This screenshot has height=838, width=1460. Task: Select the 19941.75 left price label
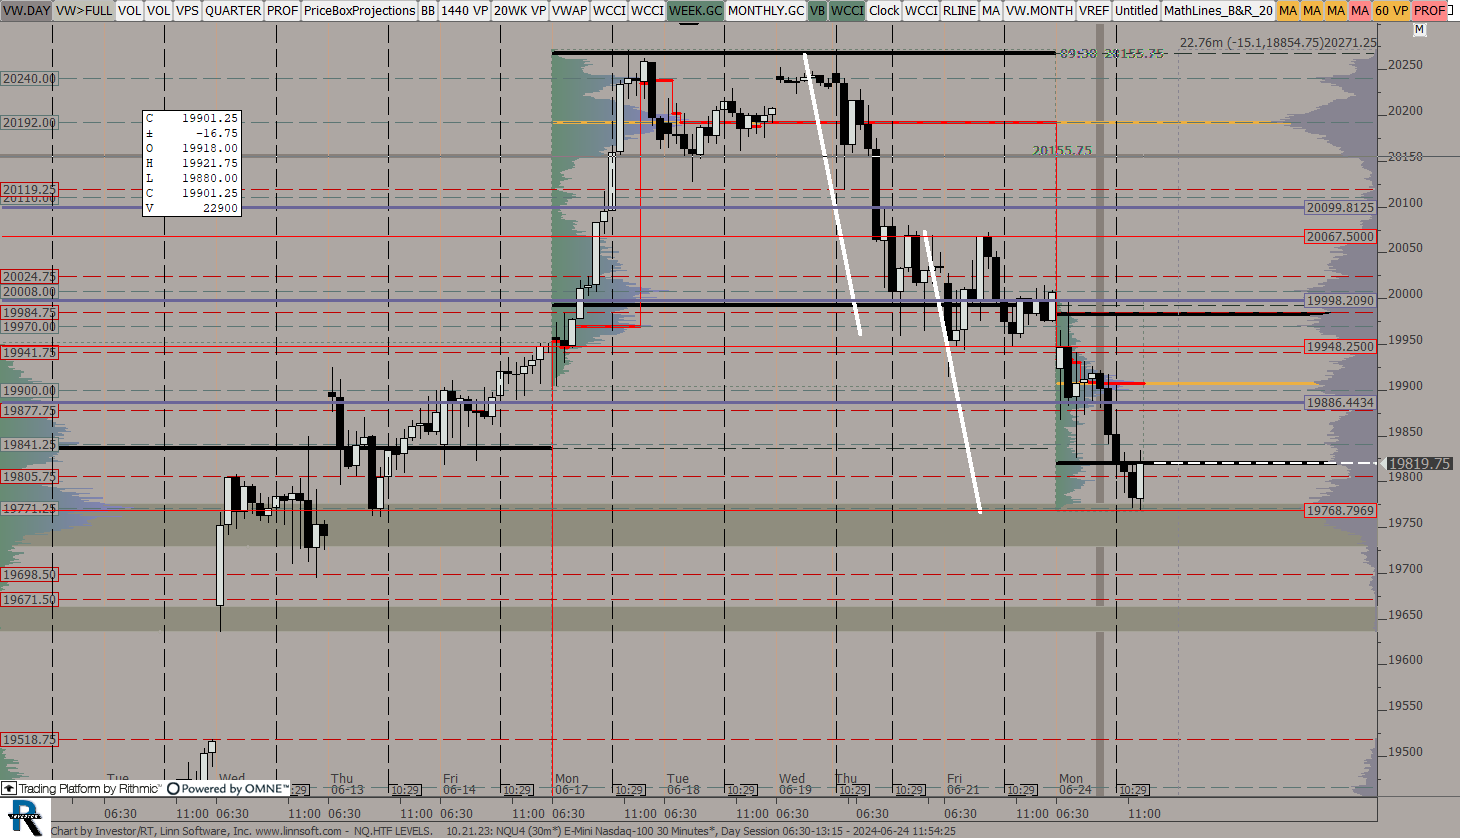pos(30,352)
